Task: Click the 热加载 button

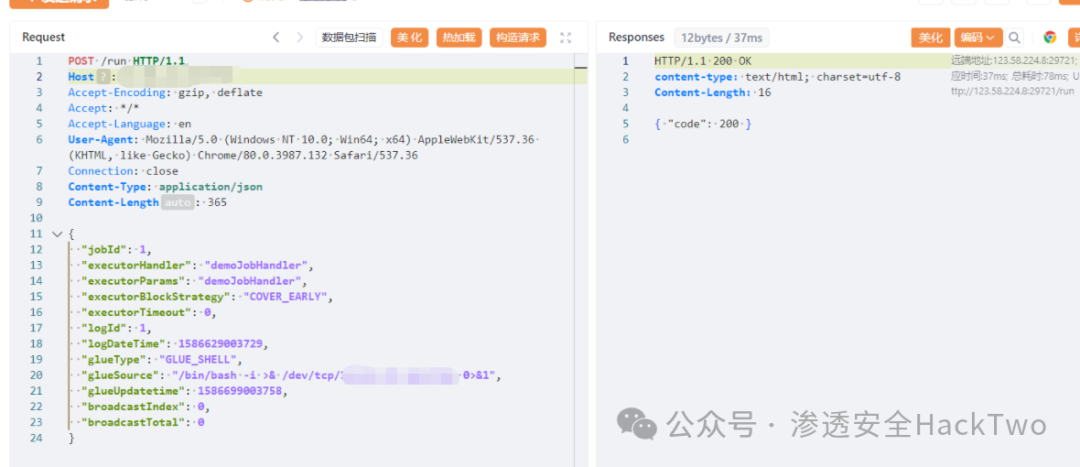Action: pyautogui.click(x=459, y=37)
